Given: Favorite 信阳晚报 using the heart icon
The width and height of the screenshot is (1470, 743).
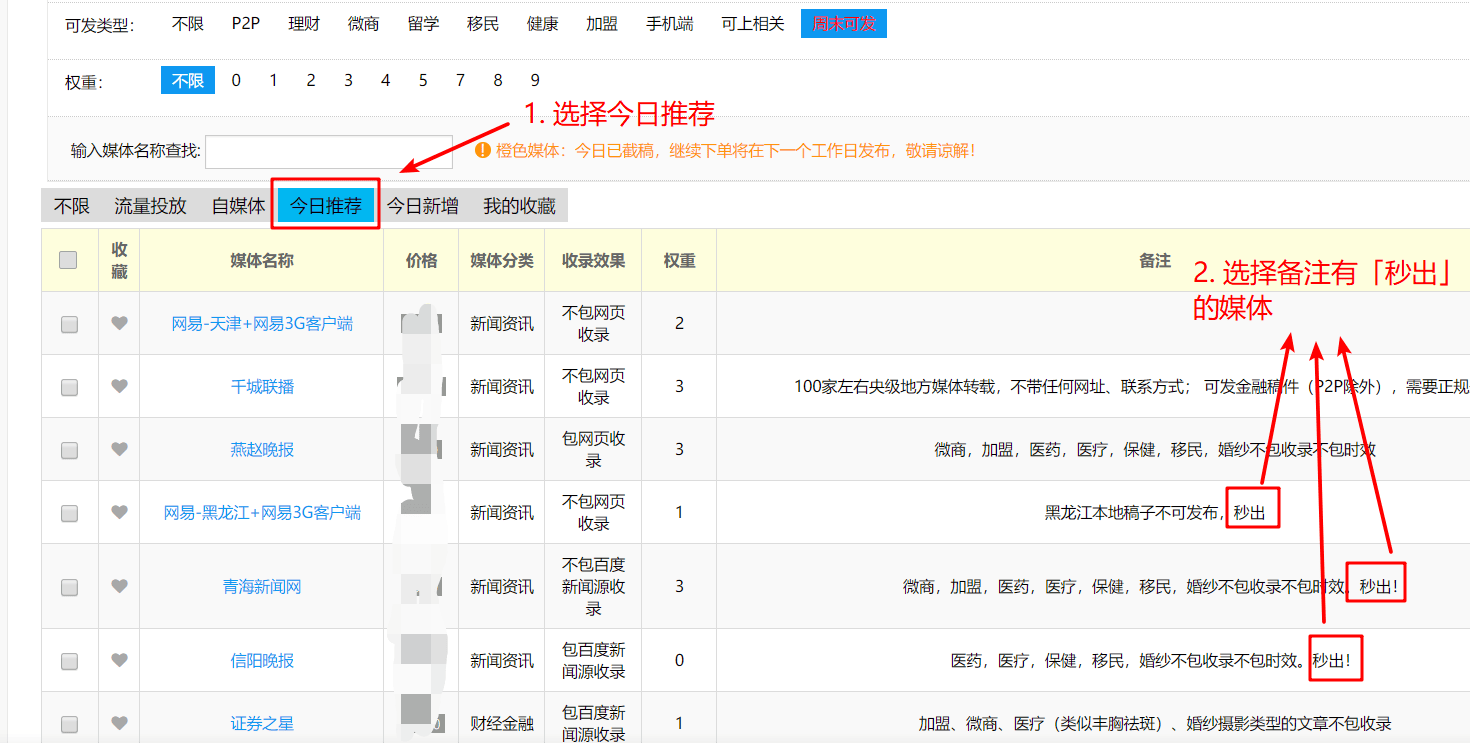Looking at the screenshot, I should (x=119, y=660).
